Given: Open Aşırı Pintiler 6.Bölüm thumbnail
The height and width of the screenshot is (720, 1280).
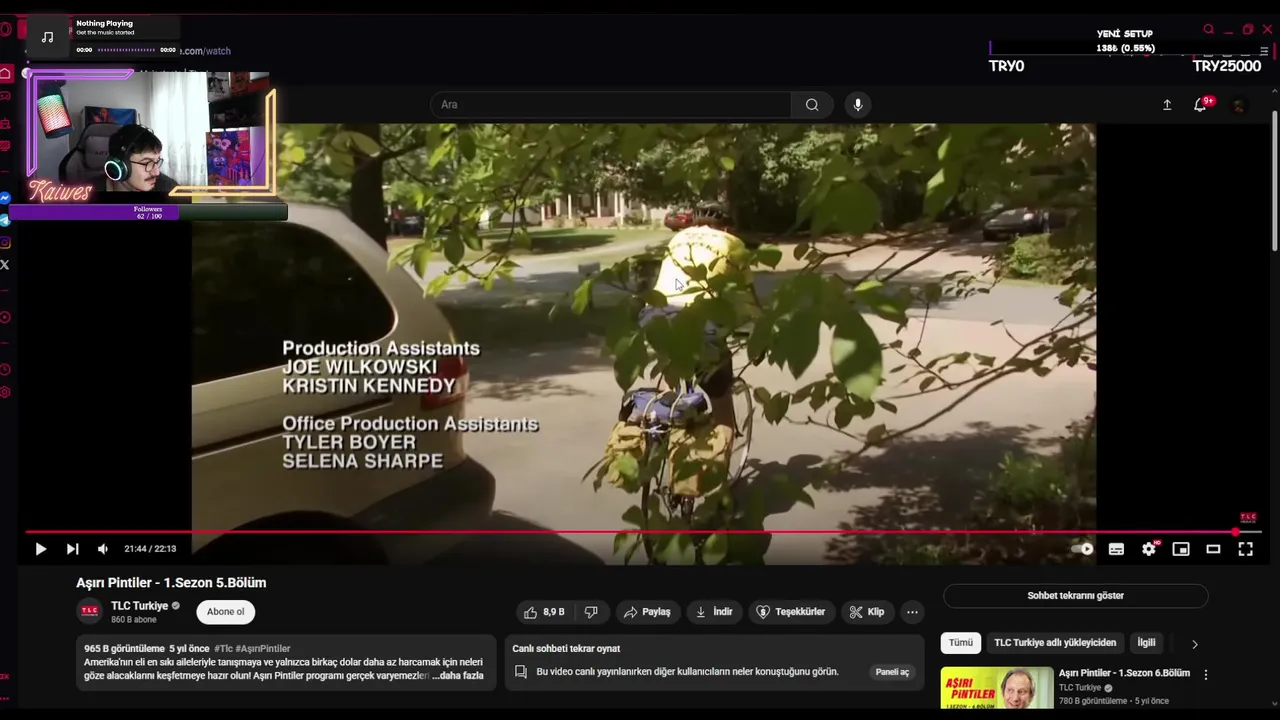Looking at the screenshot, I should (x=997, y=688).
